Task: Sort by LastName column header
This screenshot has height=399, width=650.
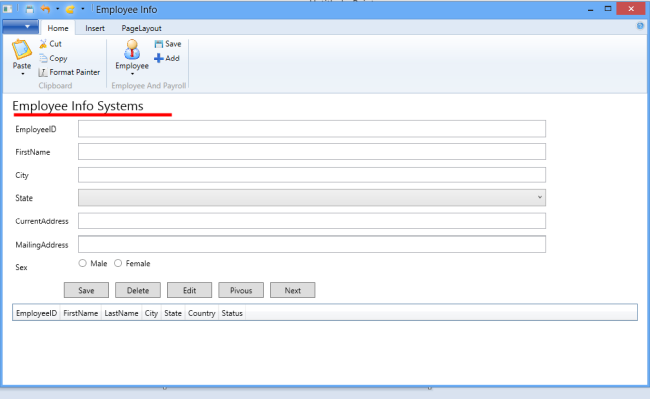Action: 121,313
